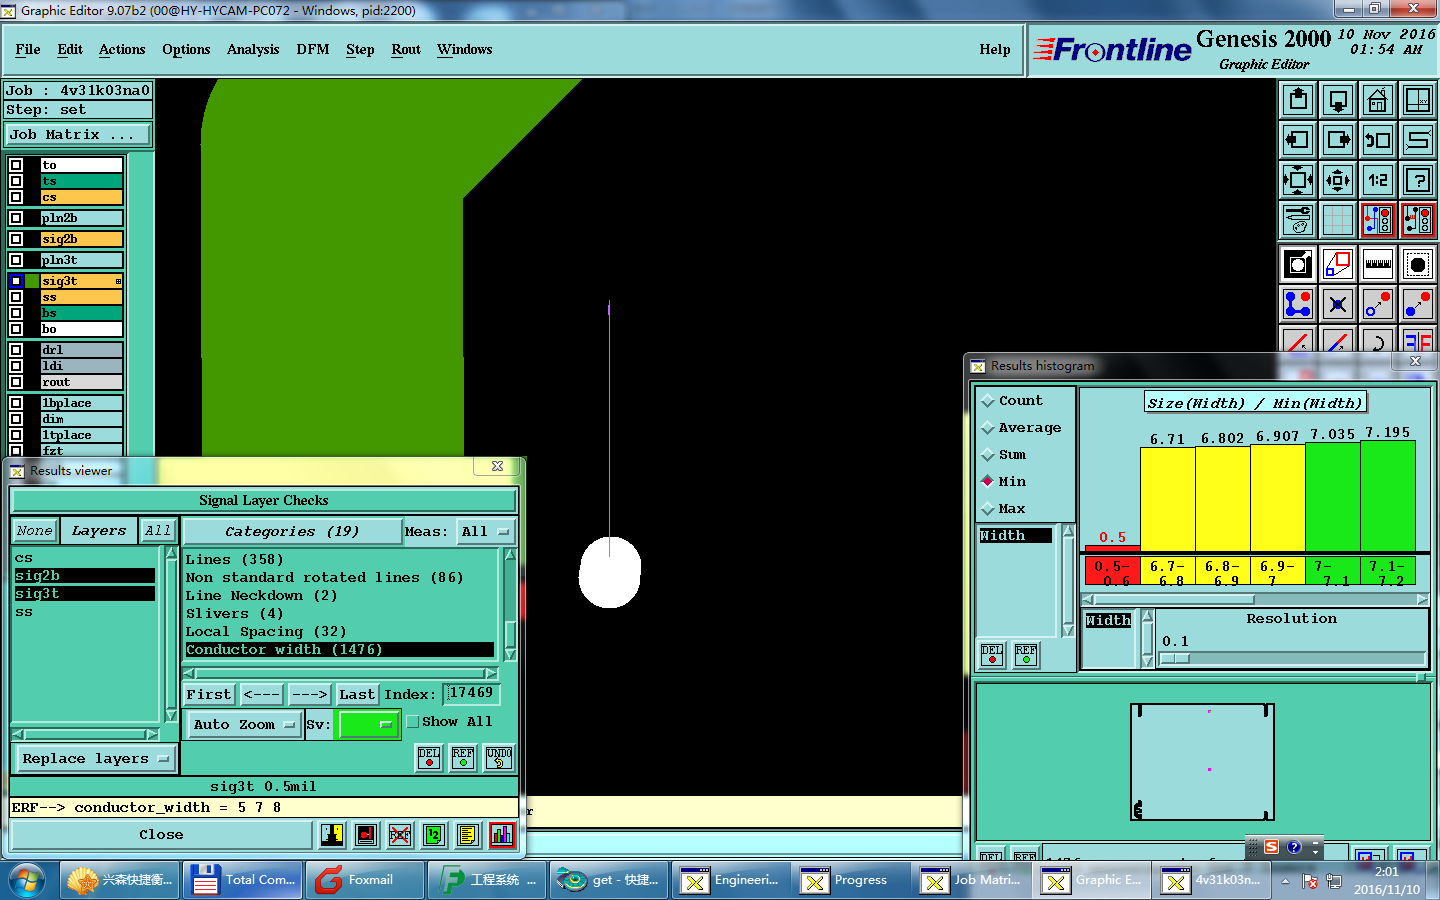
Task: Click the DEL icon in Results viewer
Action: pos(429,758)
